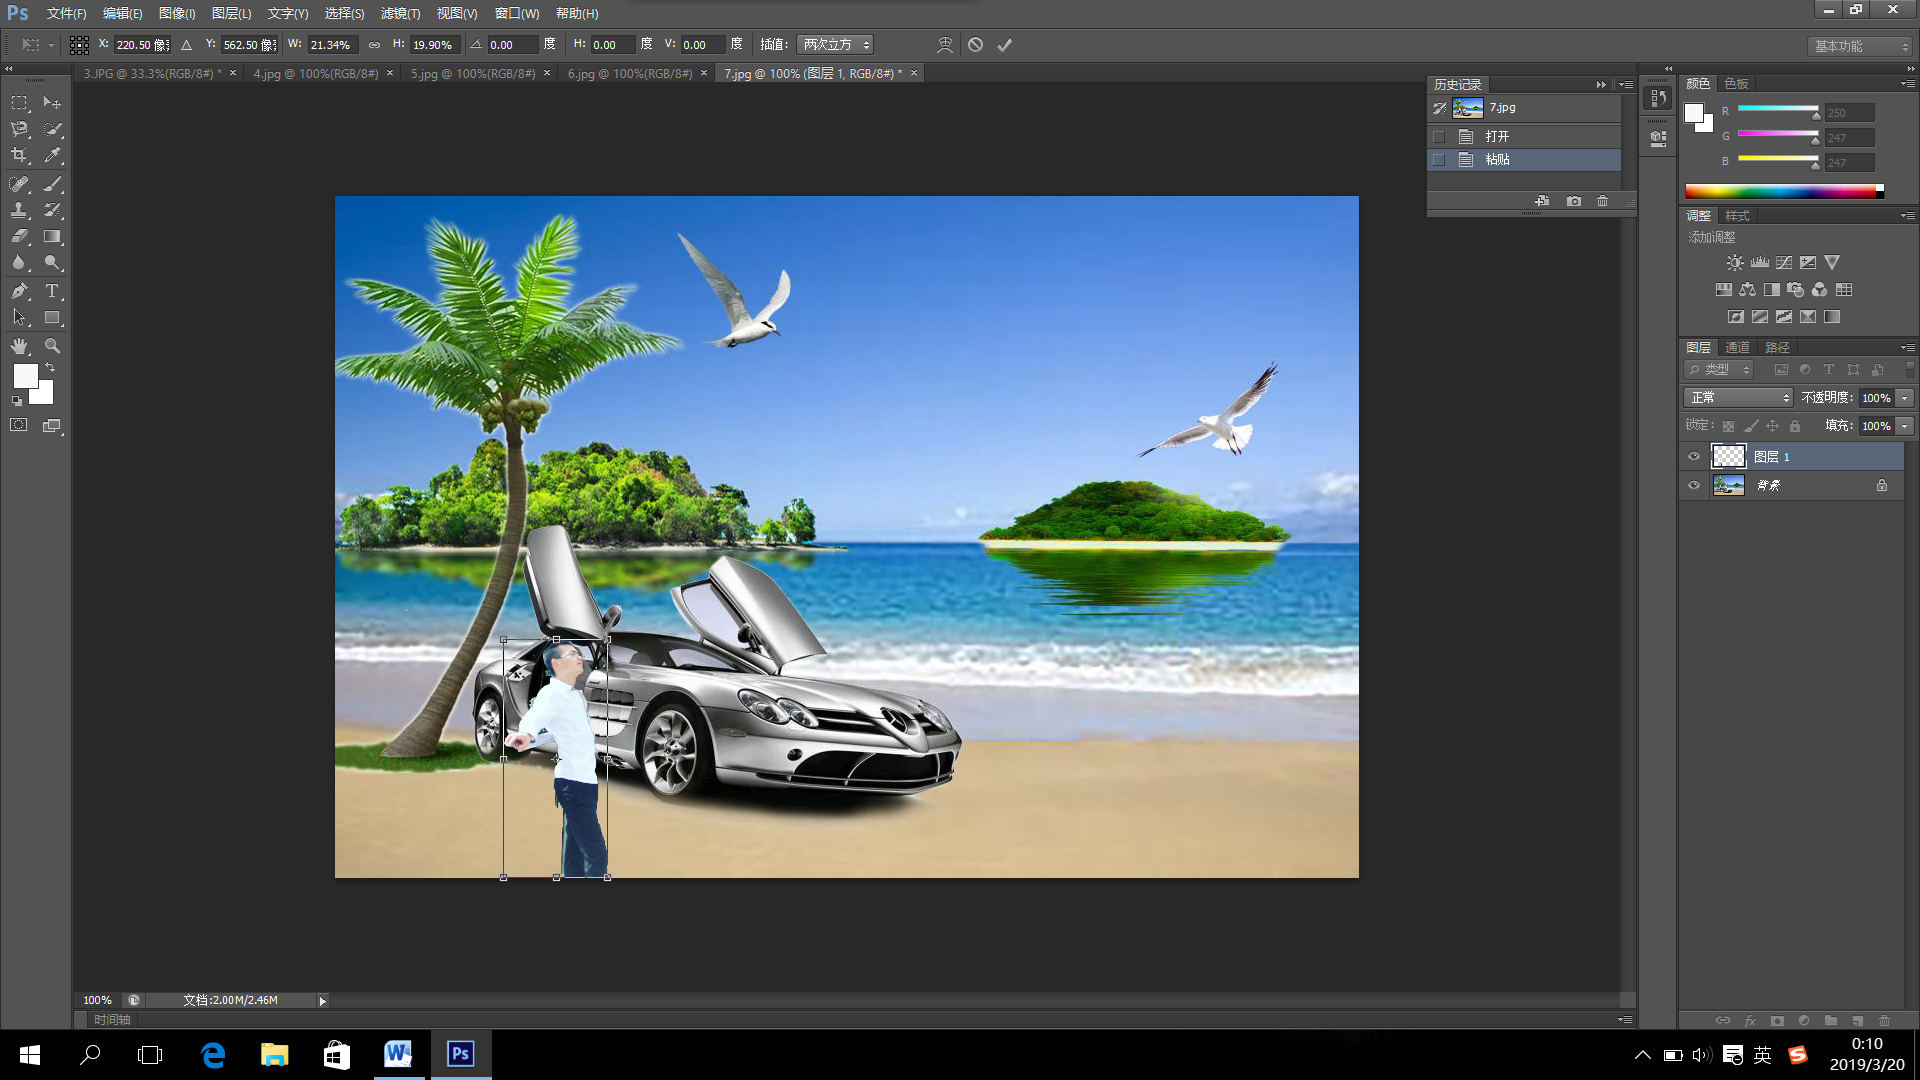Screen dimensions: 1920x1080
Task: Open the History panel flyout menu
Action: tap(1626, 85)
